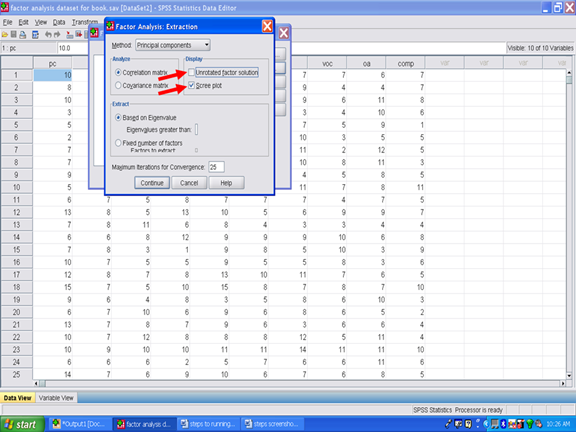Select the Based on Eigenvalue option
The image size is (576, 432).
118,118
